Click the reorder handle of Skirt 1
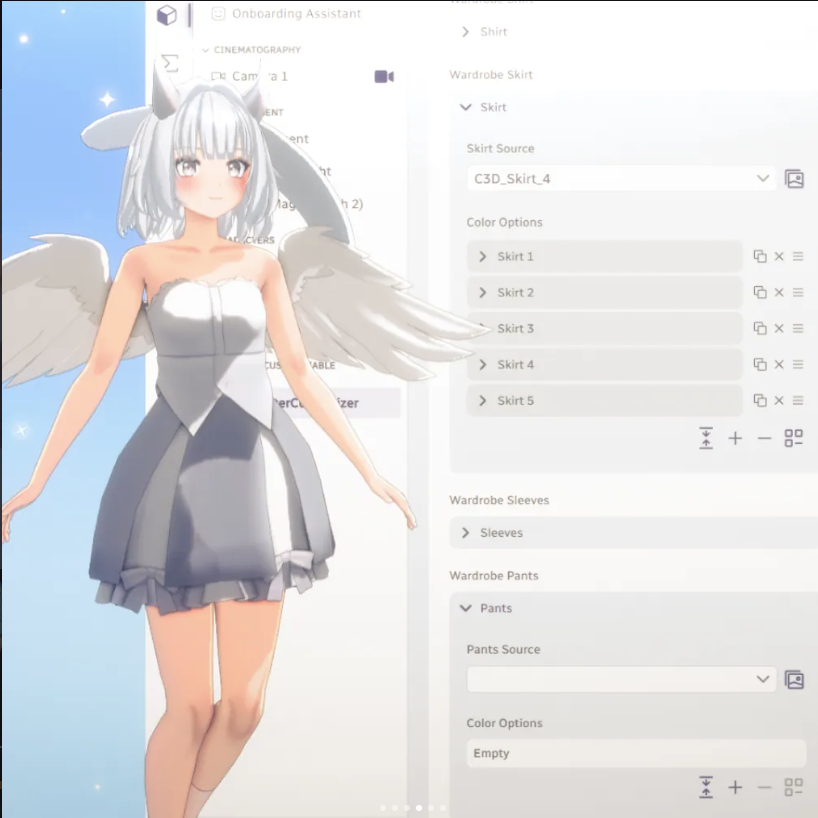Screen dimensions: 818x818 click(798, 256)
